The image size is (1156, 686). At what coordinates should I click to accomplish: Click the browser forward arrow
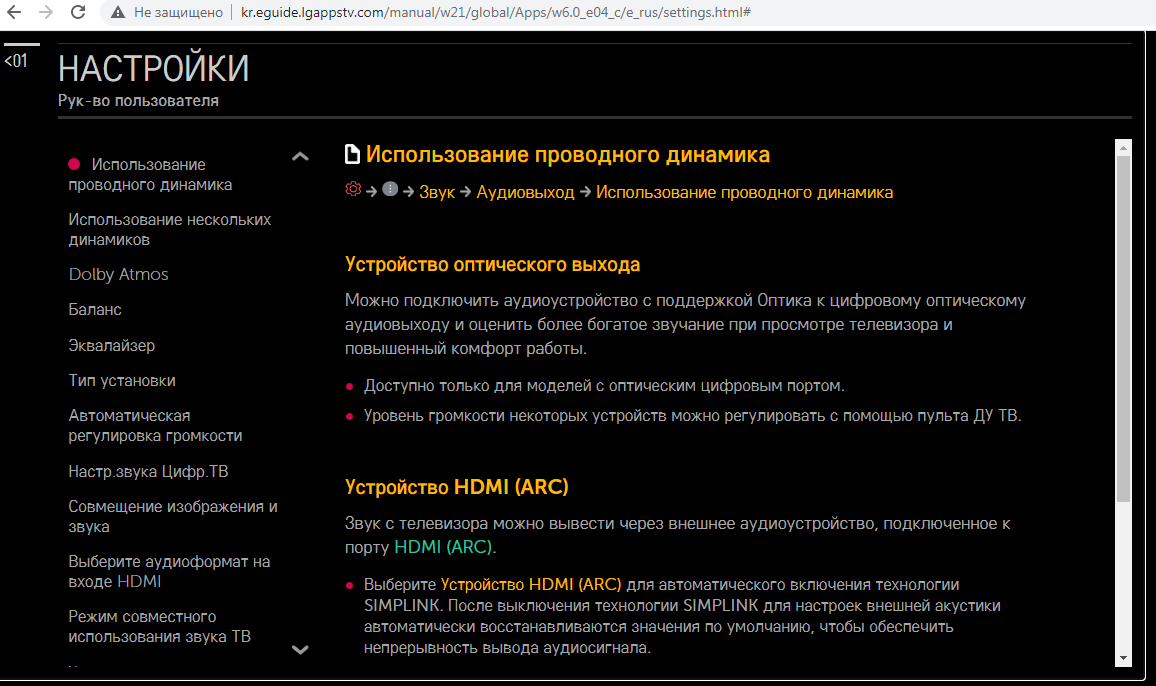click(x=46, y=13)
